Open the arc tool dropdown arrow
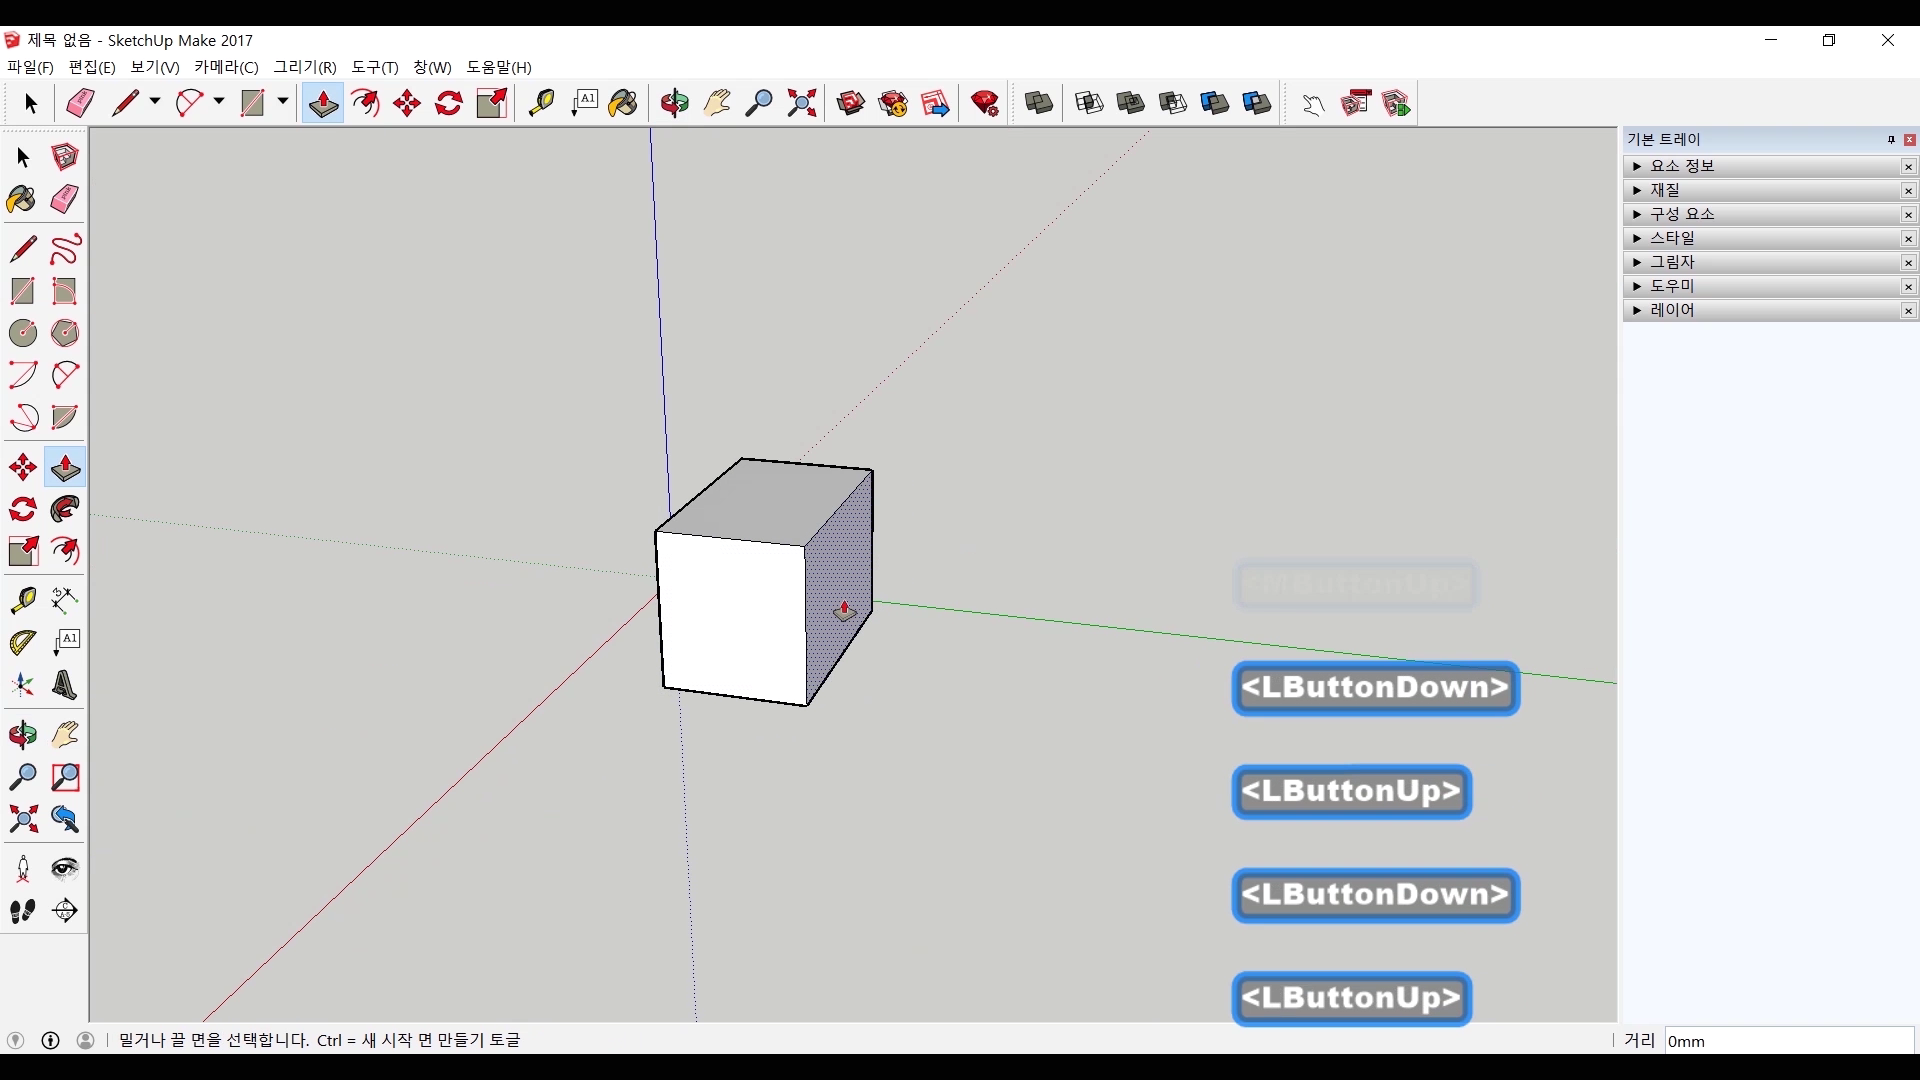 [219, 102]
